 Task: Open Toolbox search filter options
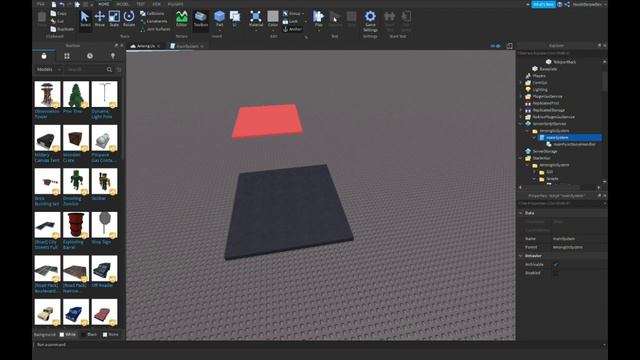(x=119, y=70)
